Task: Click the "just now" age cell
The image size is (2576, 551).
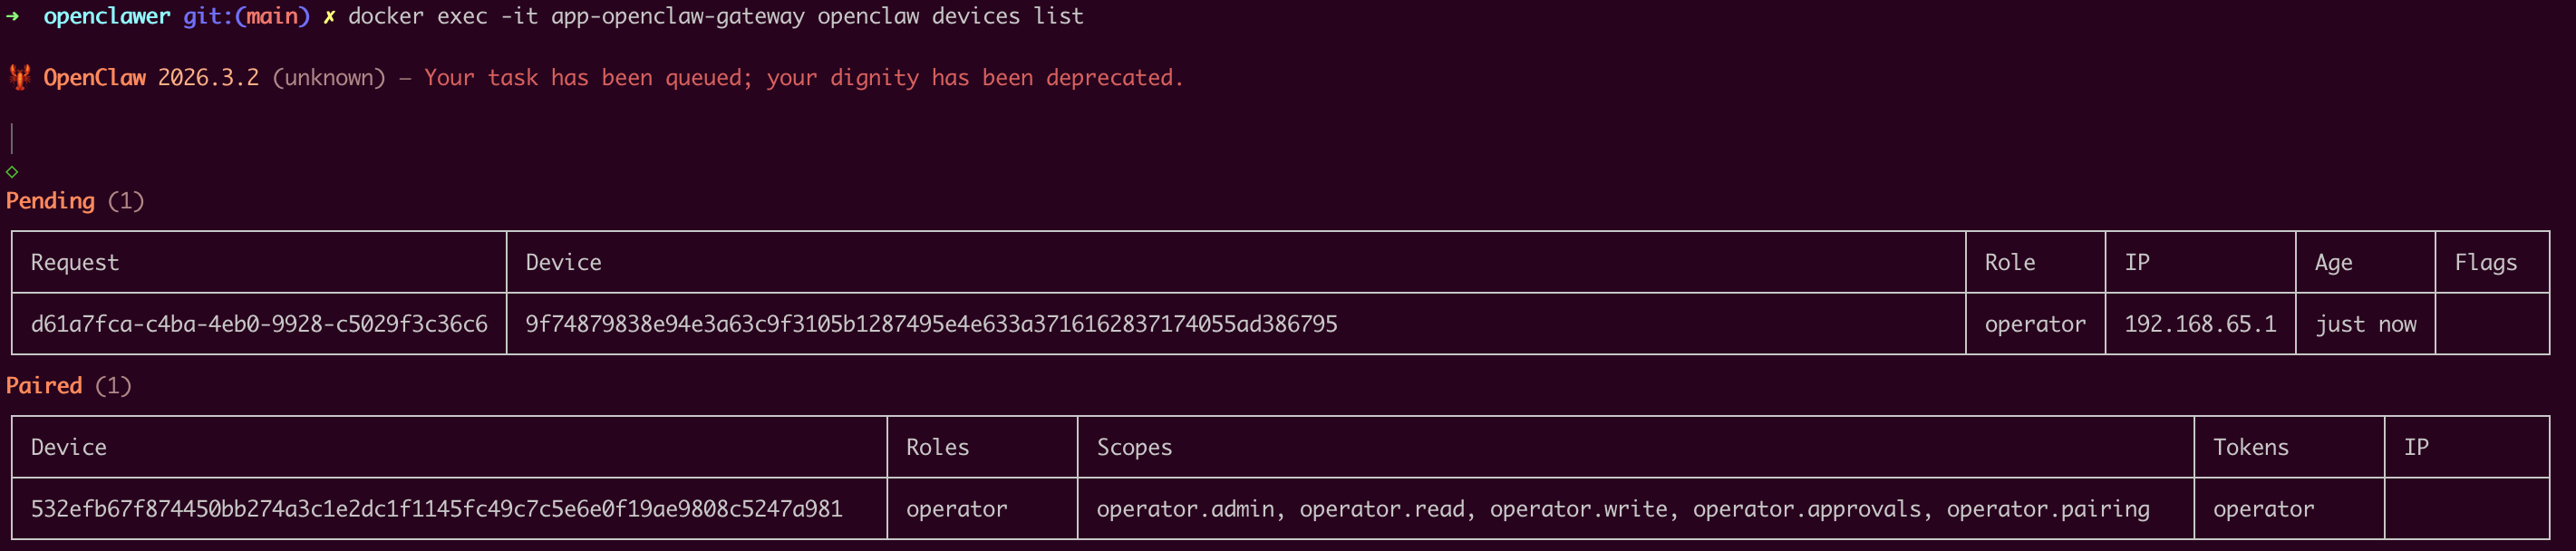Action: (x=2365, y=324)
